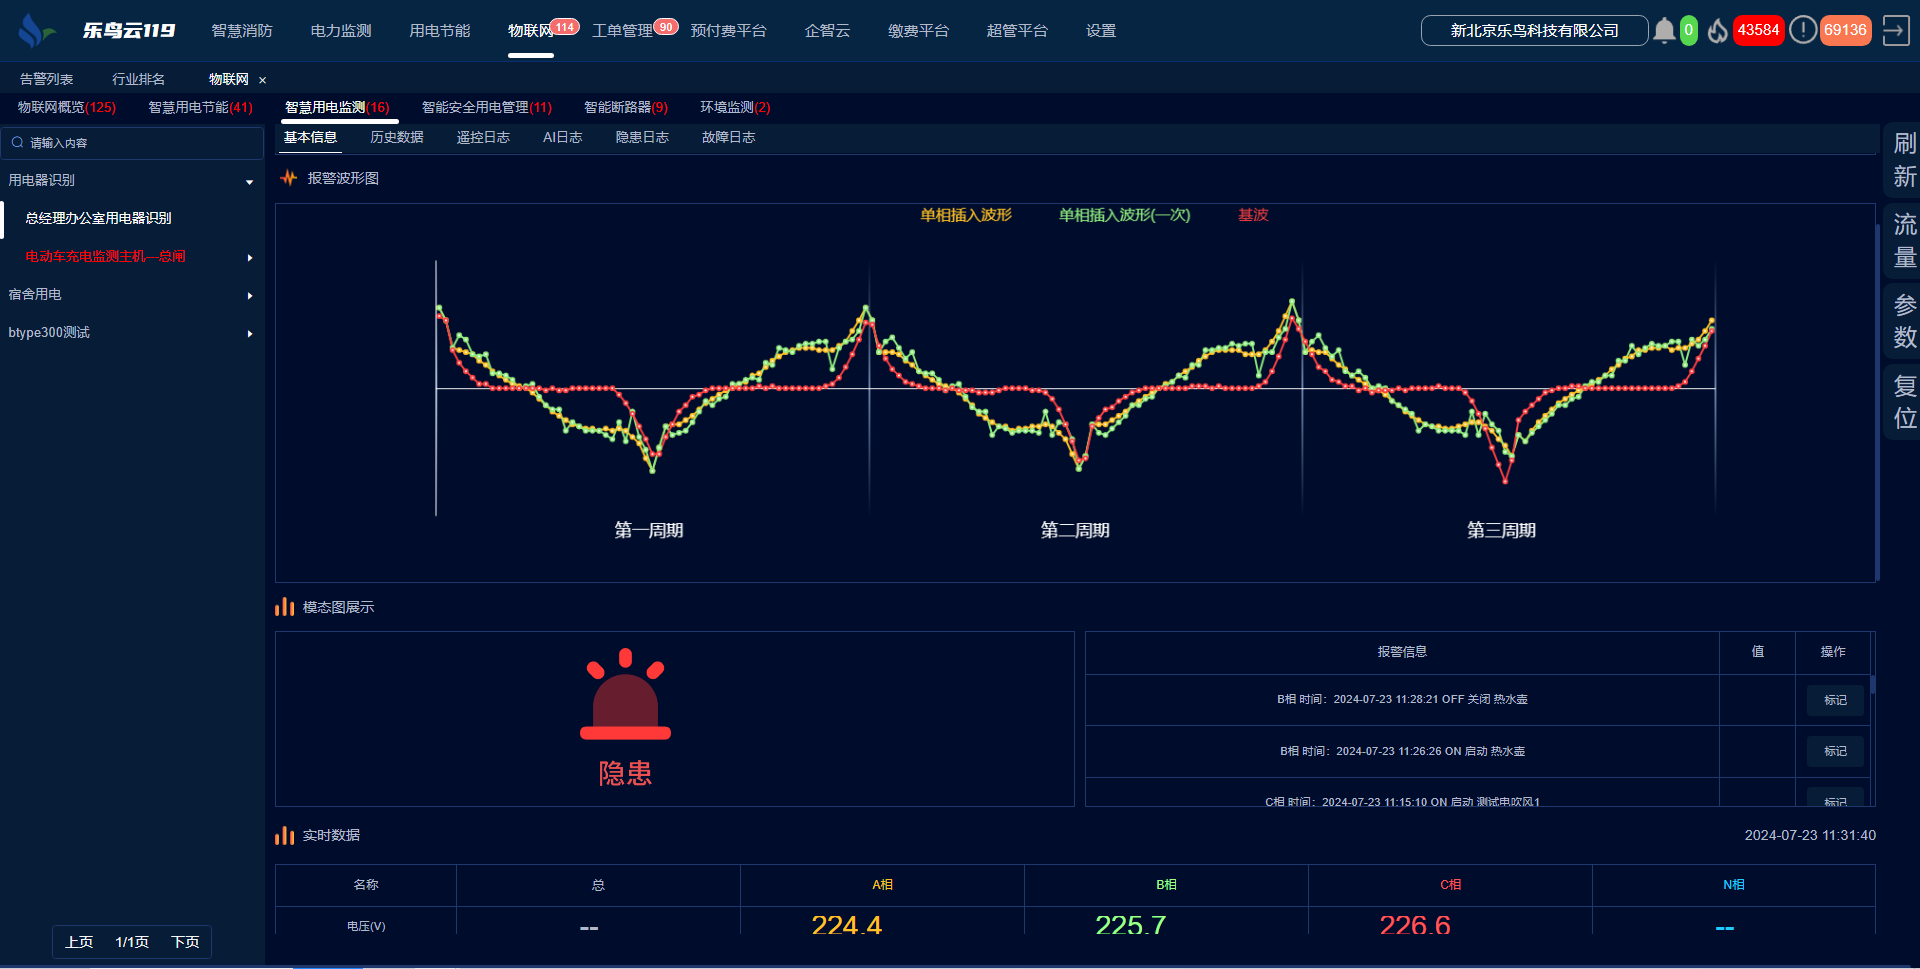Viewport: 1920px width, 969px height.
Task: Collapse the 用电器识别 tree group
Action: (x=249, y=182)
